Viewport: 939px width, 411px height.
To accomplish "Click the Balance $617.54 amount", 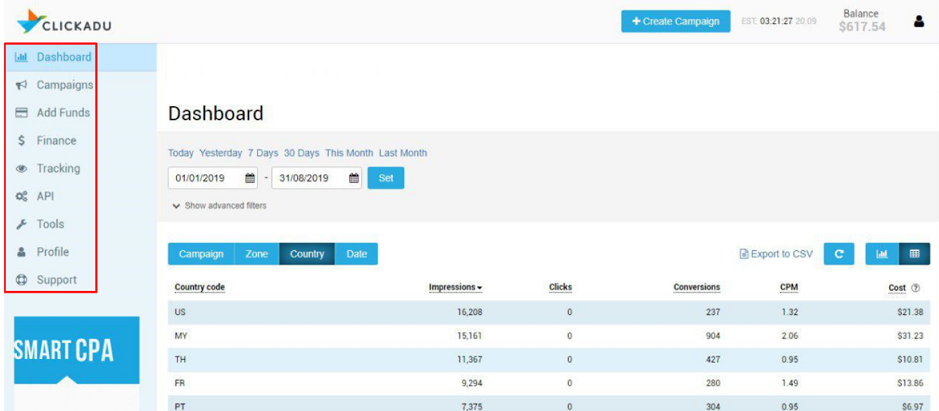I will point(862,27).
